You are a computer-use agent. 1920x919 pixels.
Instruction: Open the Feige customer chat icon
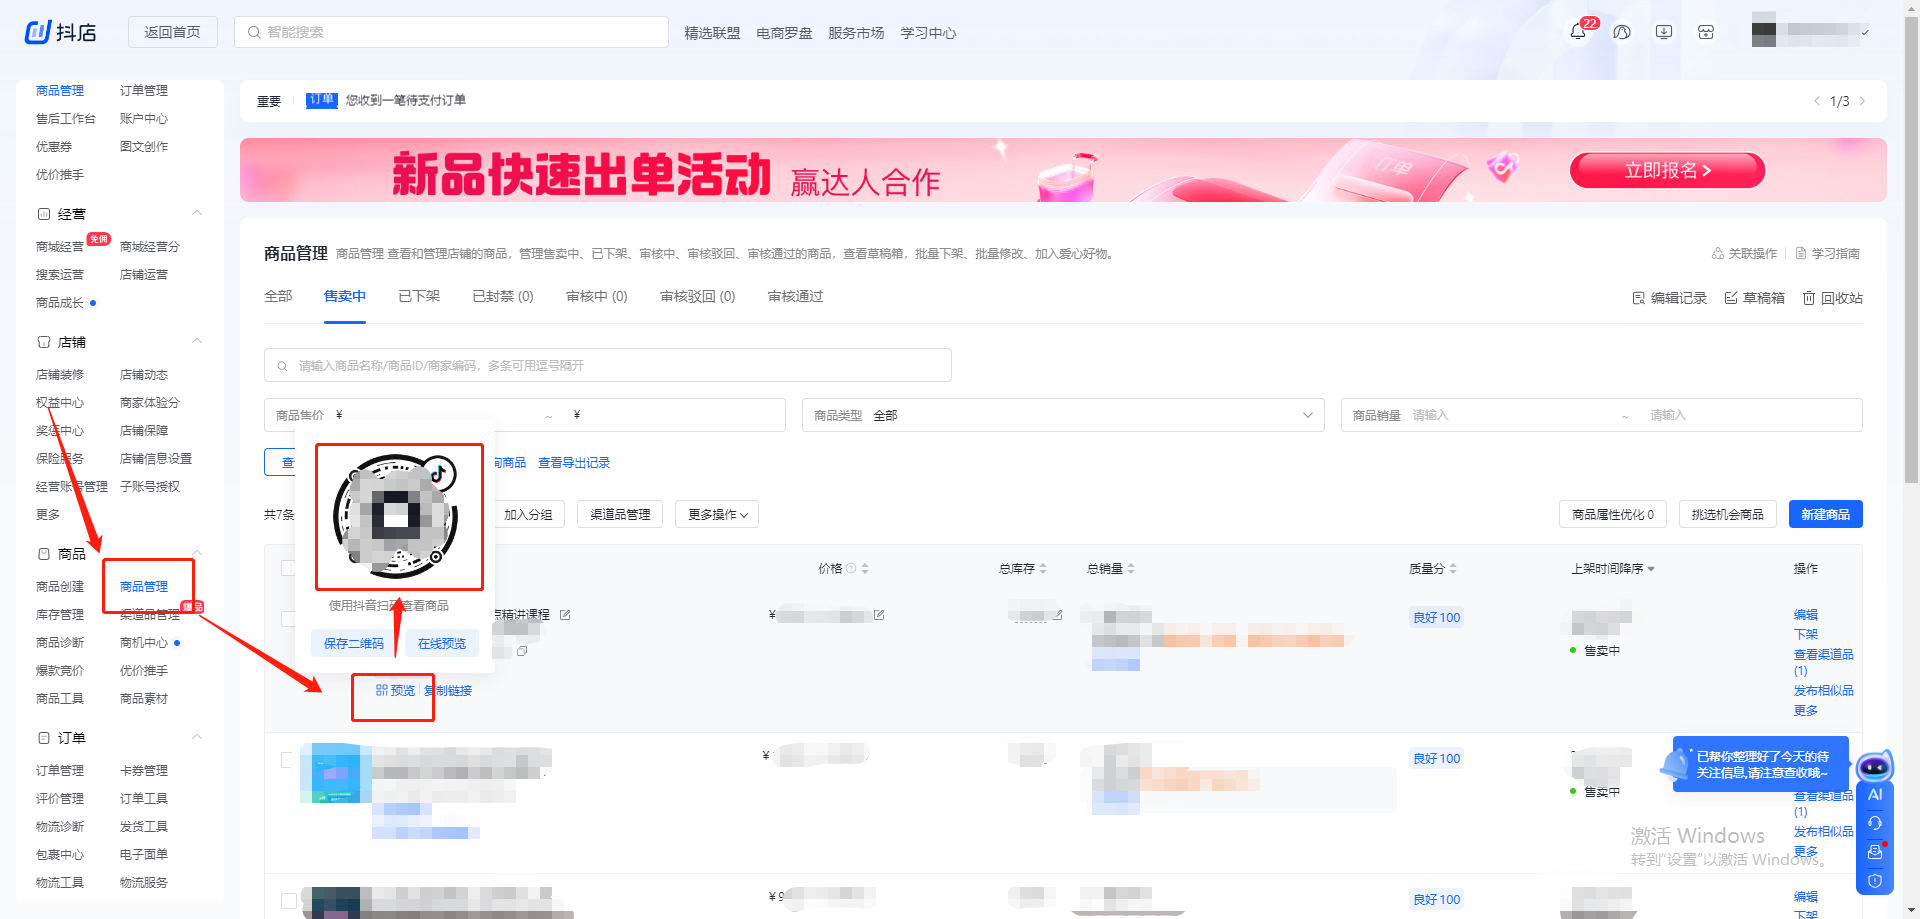pyautogui.click(x=1622, y=32)
